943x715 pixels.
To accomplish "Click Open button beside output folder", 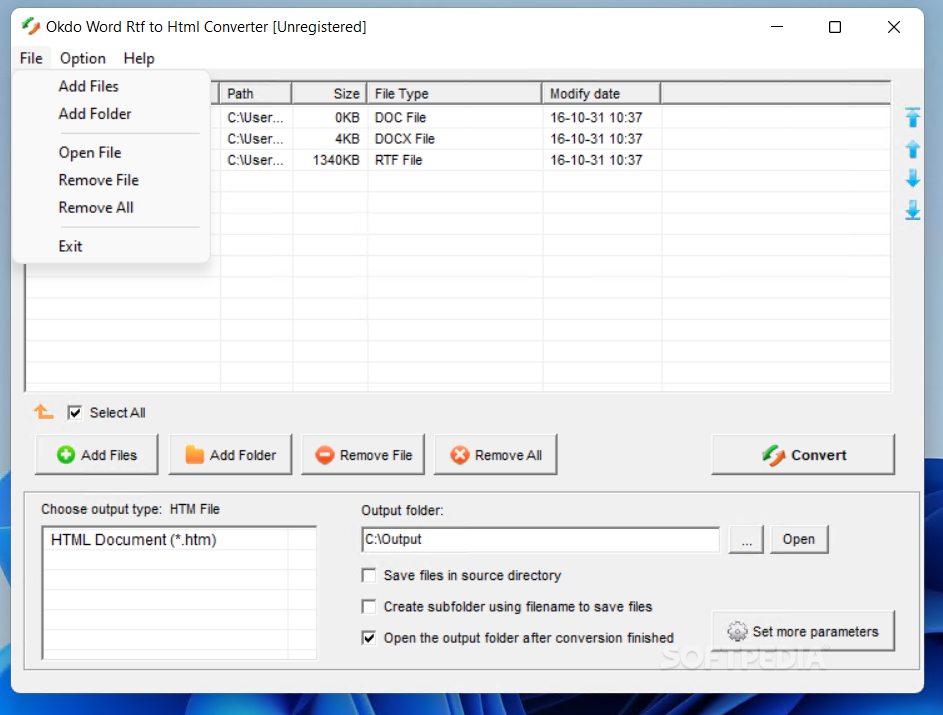I will [799, 539].
